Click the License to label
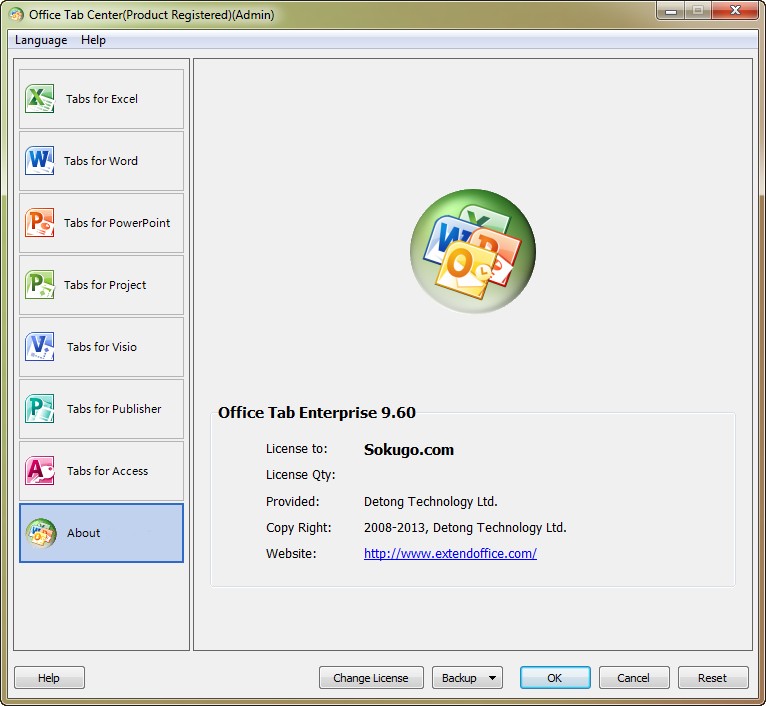Image resolution: width=766 pixels, height=706 pixels. (x=297, y=449)
